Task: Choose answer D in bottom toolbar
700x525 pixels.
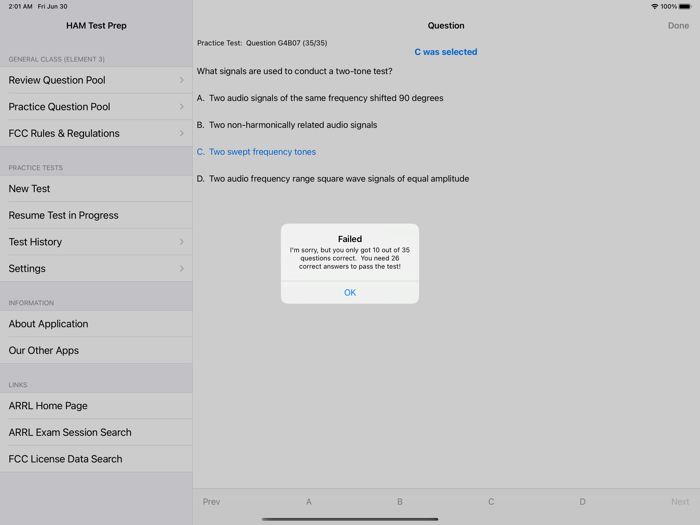Action: (x=582, y=502)
